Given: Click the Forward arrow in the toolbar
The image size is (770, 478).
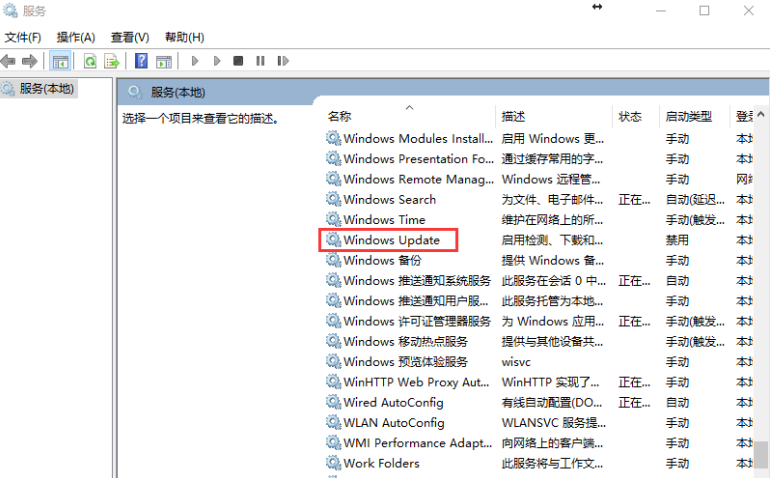Looking at the screenshot, I should coord(30,61).
